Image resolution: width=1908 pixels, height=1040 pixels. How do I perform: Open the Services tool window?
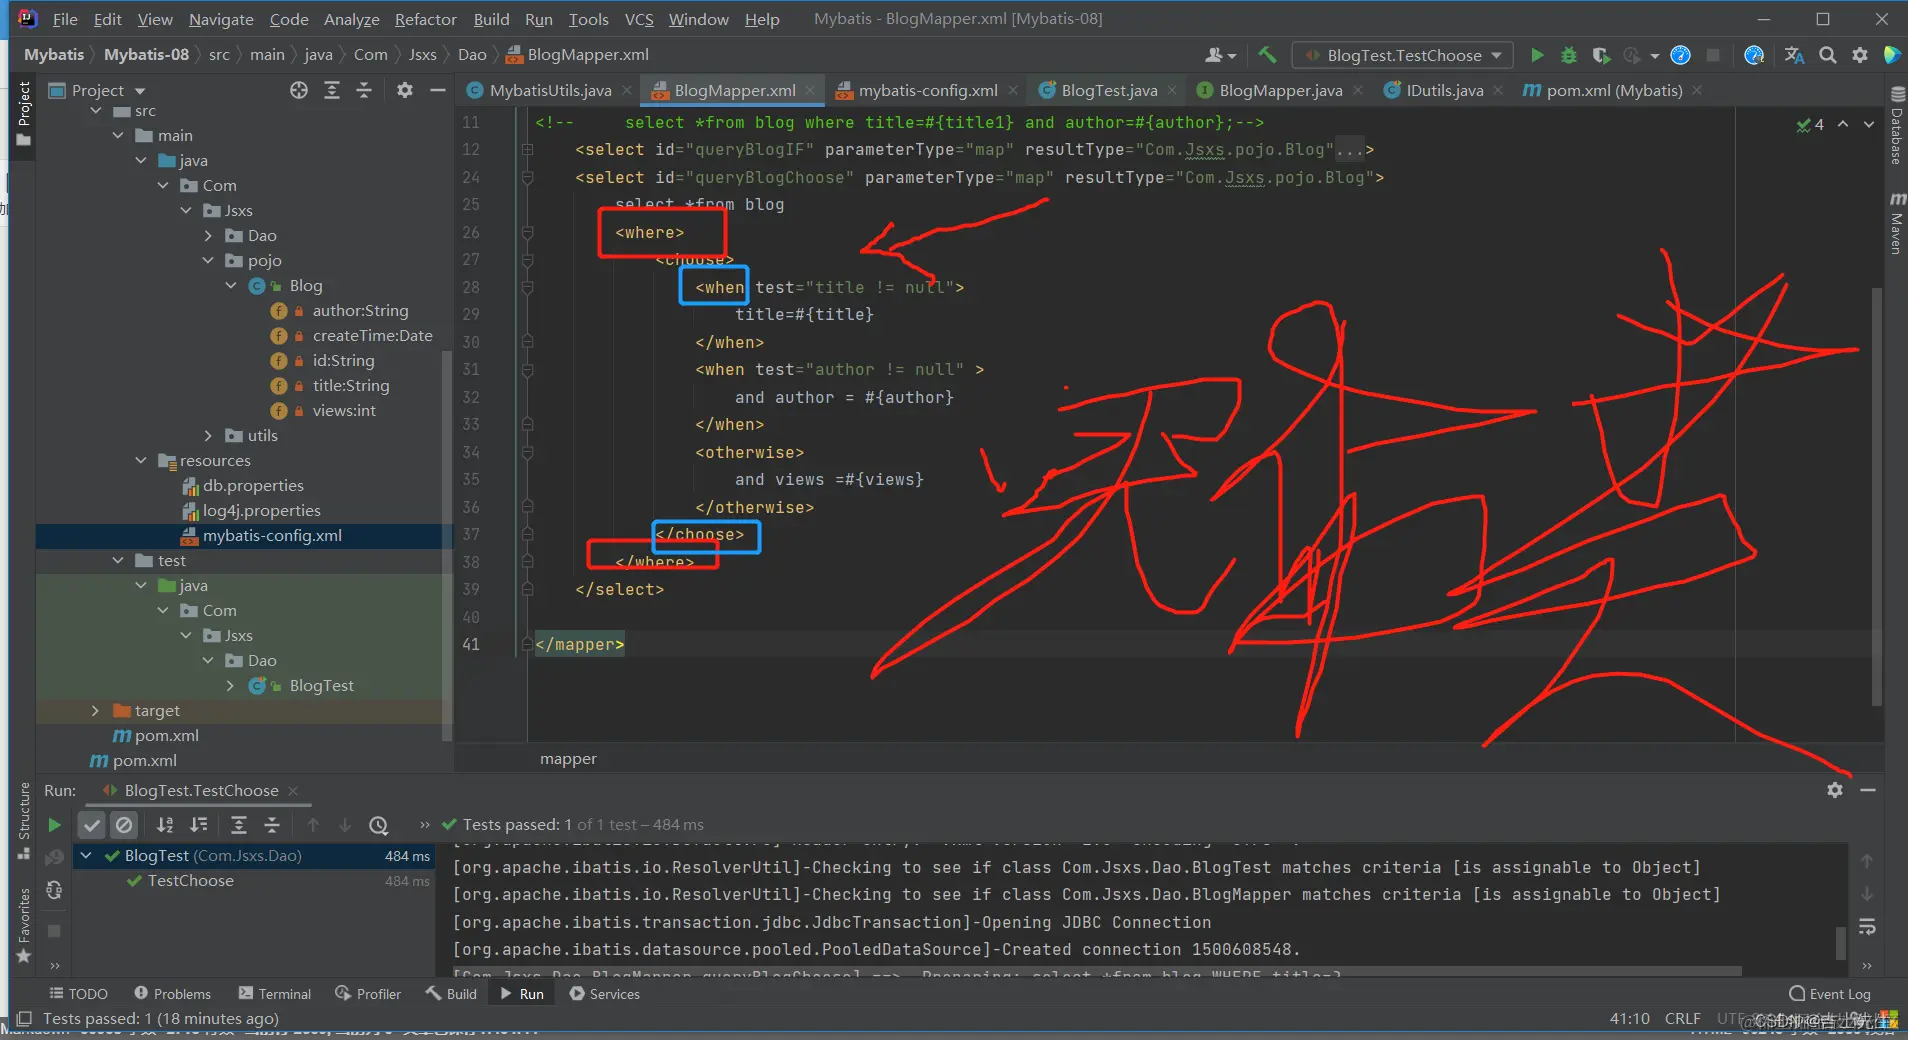pyautogui.click(x=604, y=994)
